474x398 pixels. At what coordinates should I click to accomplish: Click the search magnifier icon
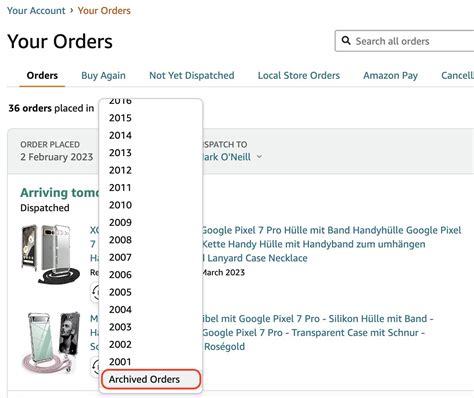click(346, 41)
